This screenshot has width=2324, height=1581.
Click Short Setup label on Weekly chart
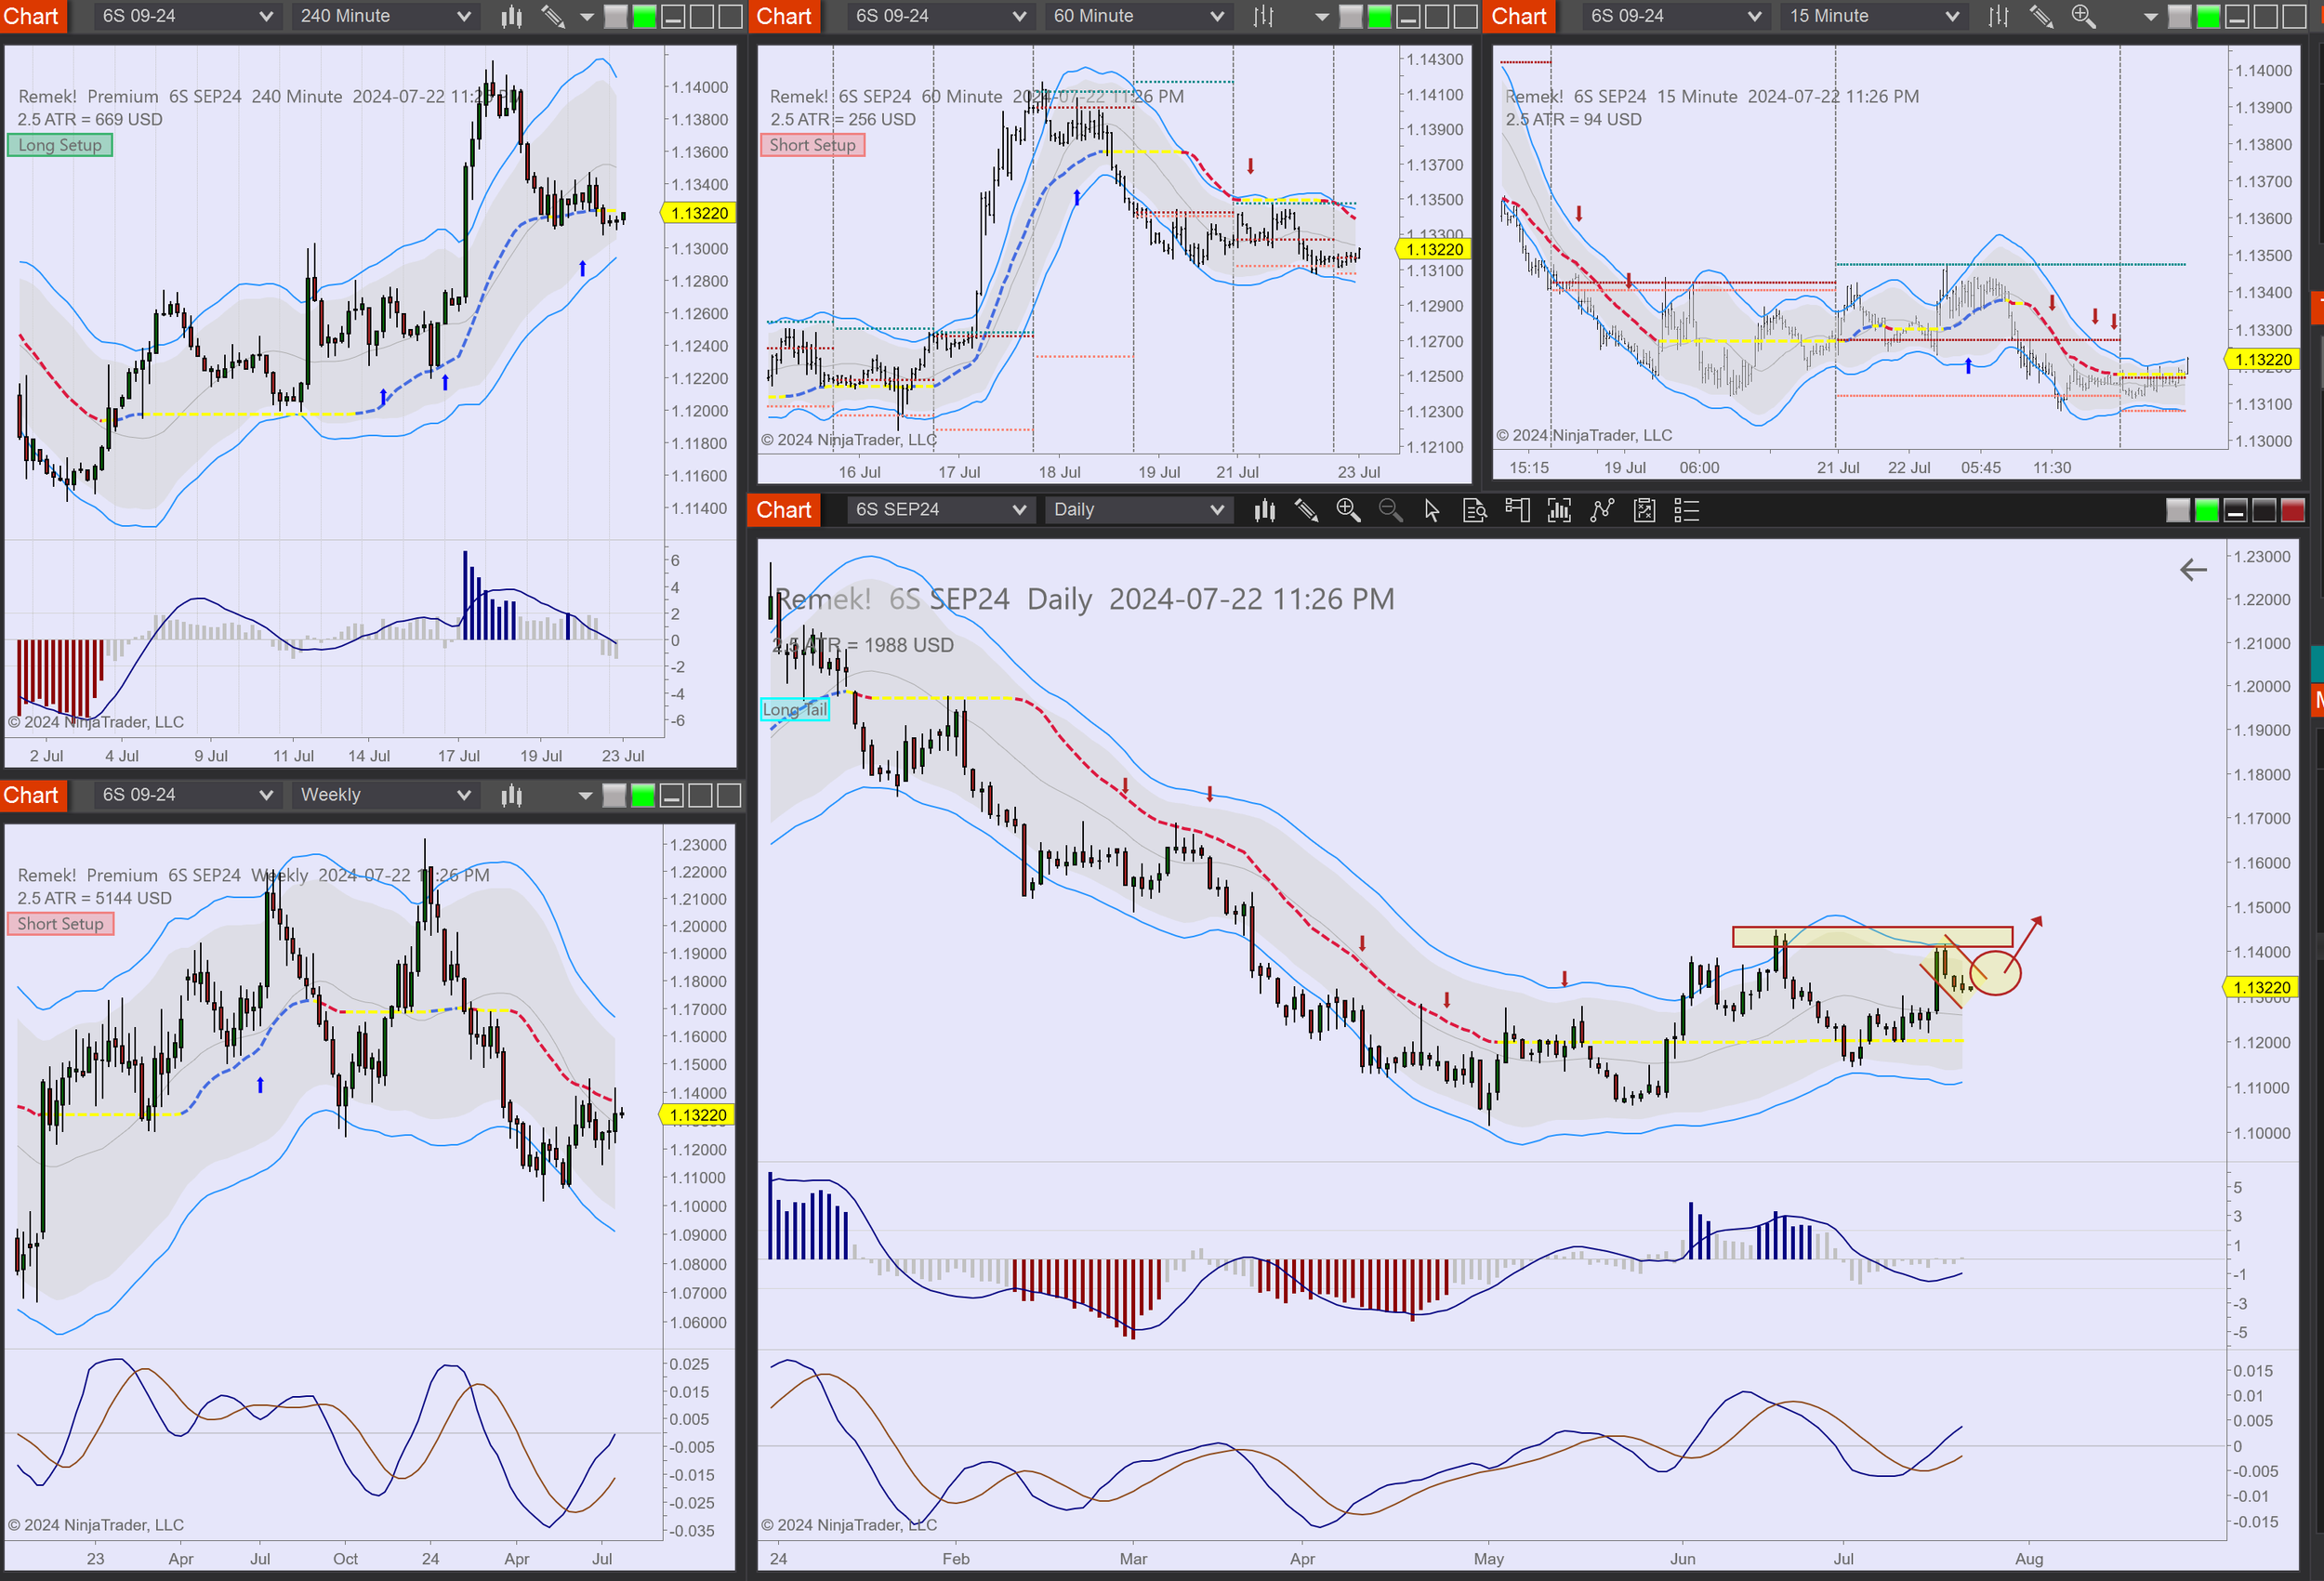(60, 924)
